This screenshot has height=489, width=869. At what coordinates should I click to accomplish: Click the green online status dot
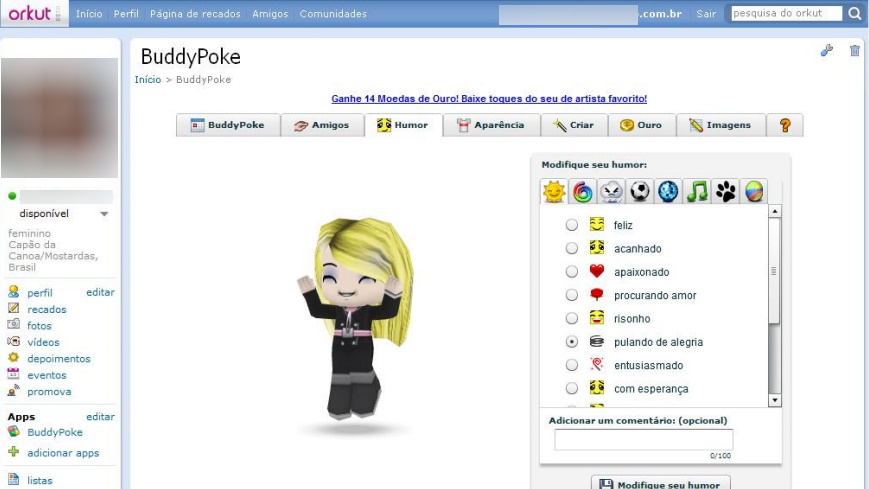point(12,196)
